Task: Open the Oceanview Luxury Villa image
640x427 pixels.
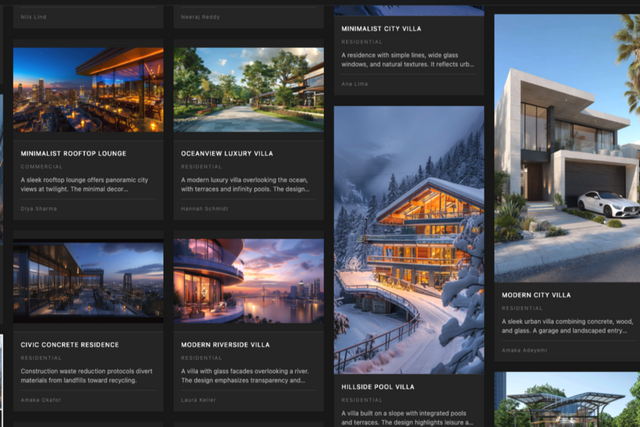Action: tap(249, 90)
